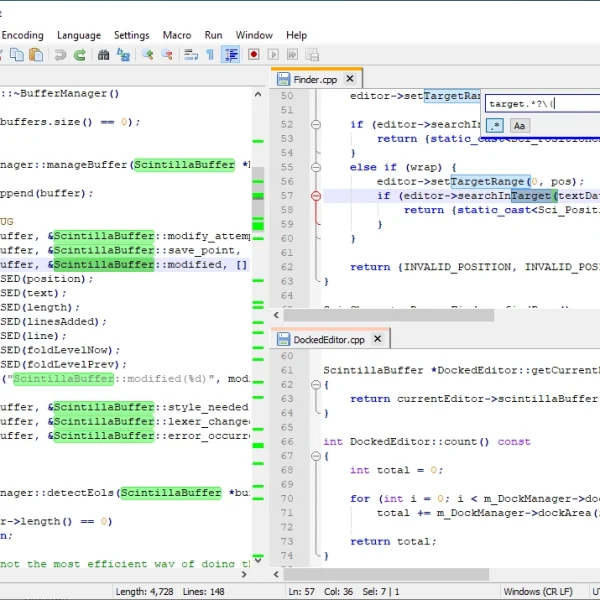The width and height of the screenshot is (600, 600).
Task: Open Find with the binoculars icon
Action: tap(103, 55)
